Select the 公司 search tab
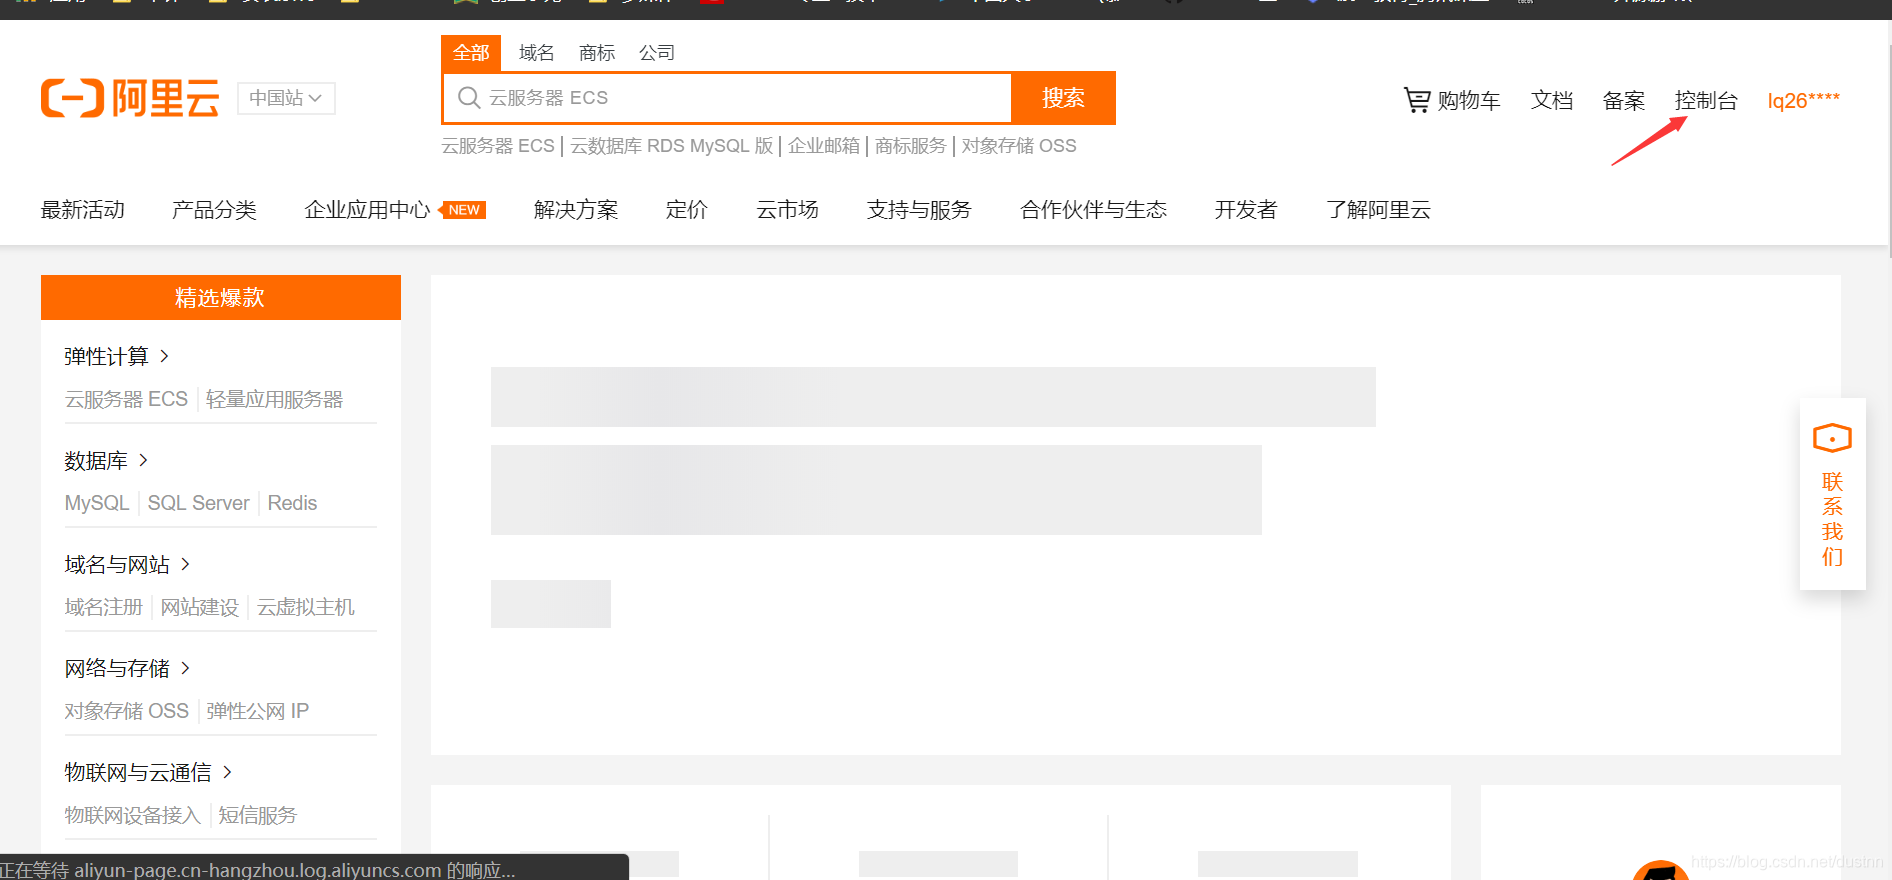This screenshot has width=1892, height=880. click(657, 53)
